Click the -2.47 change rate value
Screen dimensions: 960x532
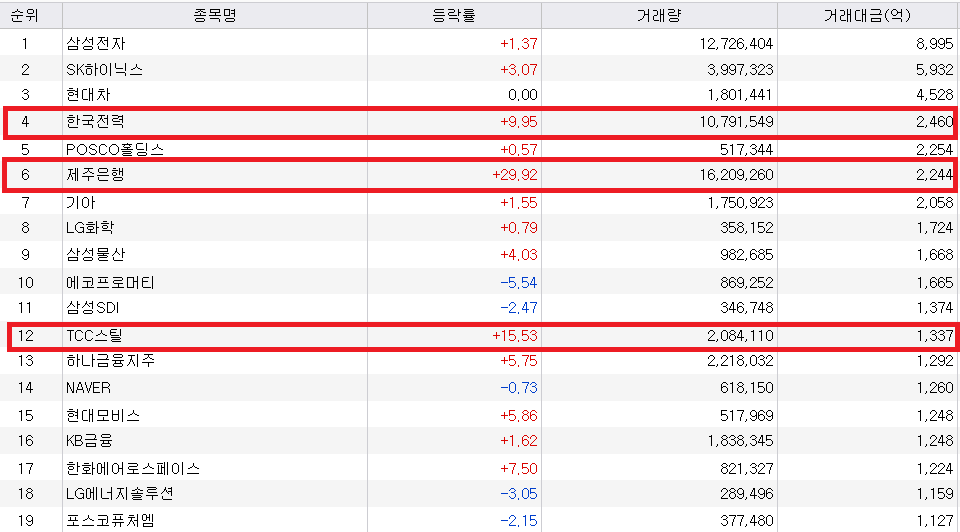pos(519,308)
